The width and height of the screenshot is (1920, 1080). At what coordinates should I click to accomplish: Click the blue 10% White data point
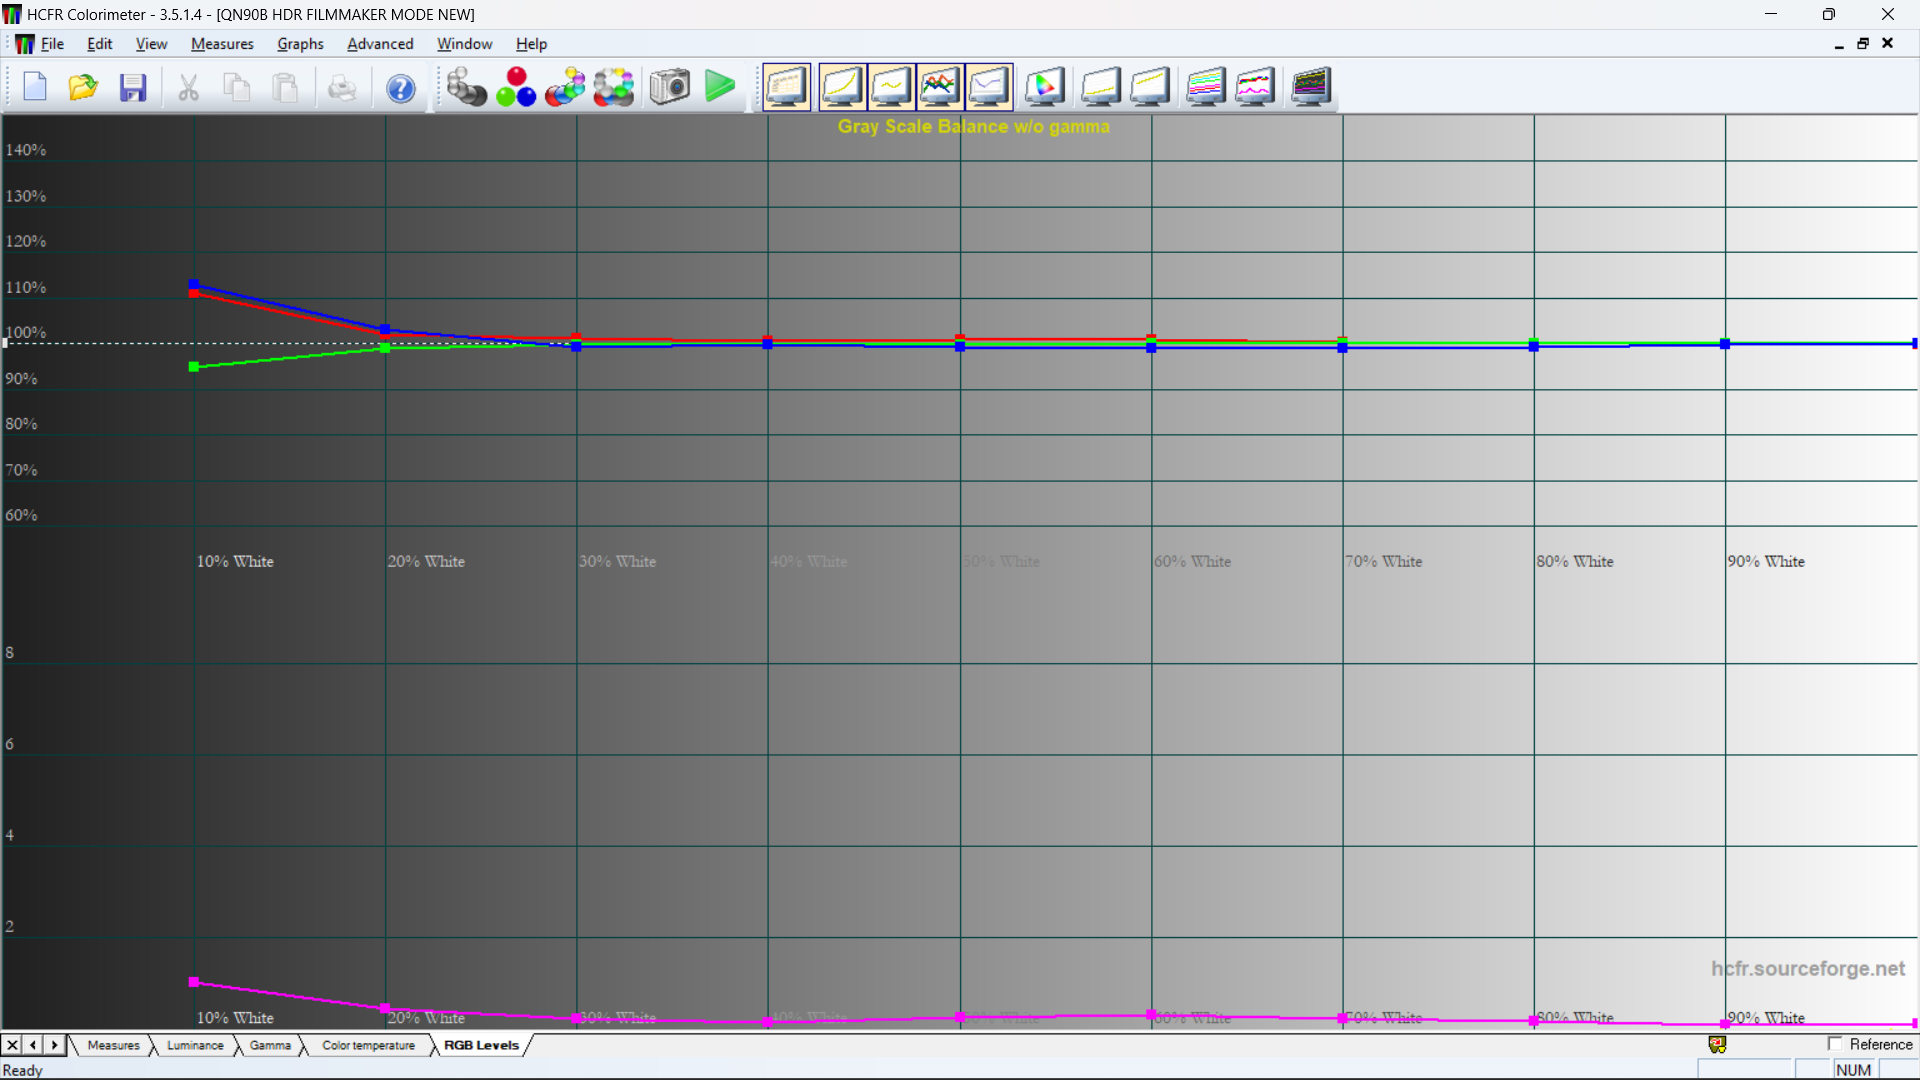point(194,285)
